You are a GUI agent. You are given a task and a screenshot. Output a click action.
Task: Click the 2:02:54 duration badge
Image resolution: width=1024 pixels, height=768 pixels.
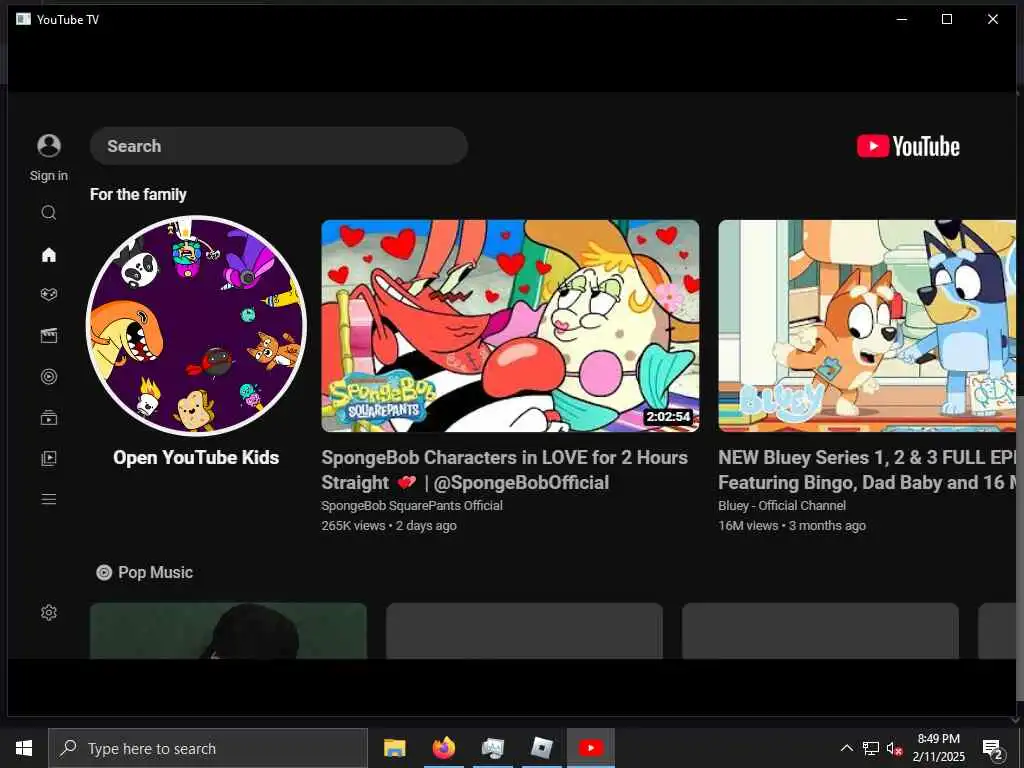(668, 417)
